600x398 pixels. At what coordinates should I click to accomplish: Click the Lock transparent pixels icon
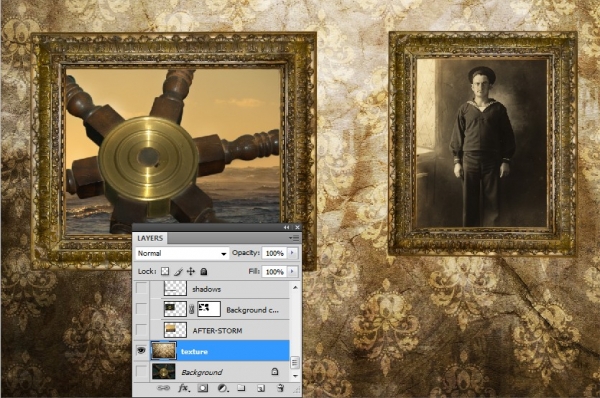pyautogui.click(x=165, y=271)
